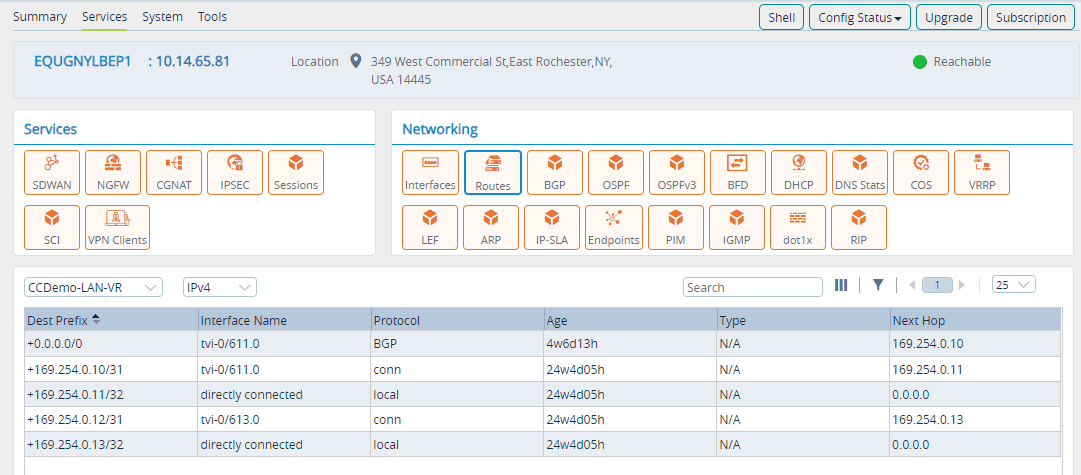Select the +169.254.0.10/31 prefix cell
Viewport: 1081px width, 475px height.
coord(112,370)
